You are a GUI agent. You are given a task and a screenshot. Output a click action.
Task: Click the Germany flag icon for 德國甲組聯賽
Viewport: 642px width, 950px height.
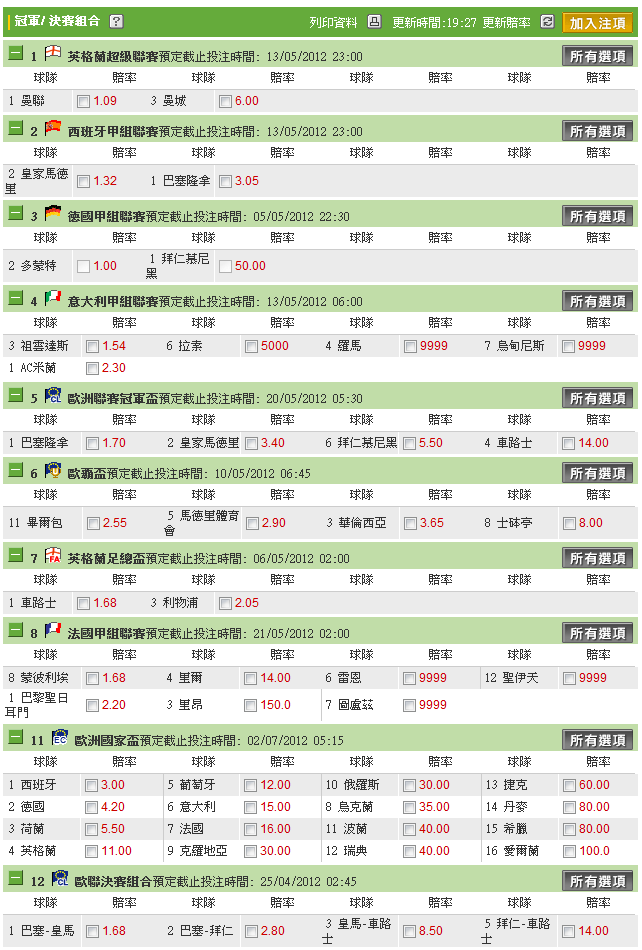pos(53,213)
